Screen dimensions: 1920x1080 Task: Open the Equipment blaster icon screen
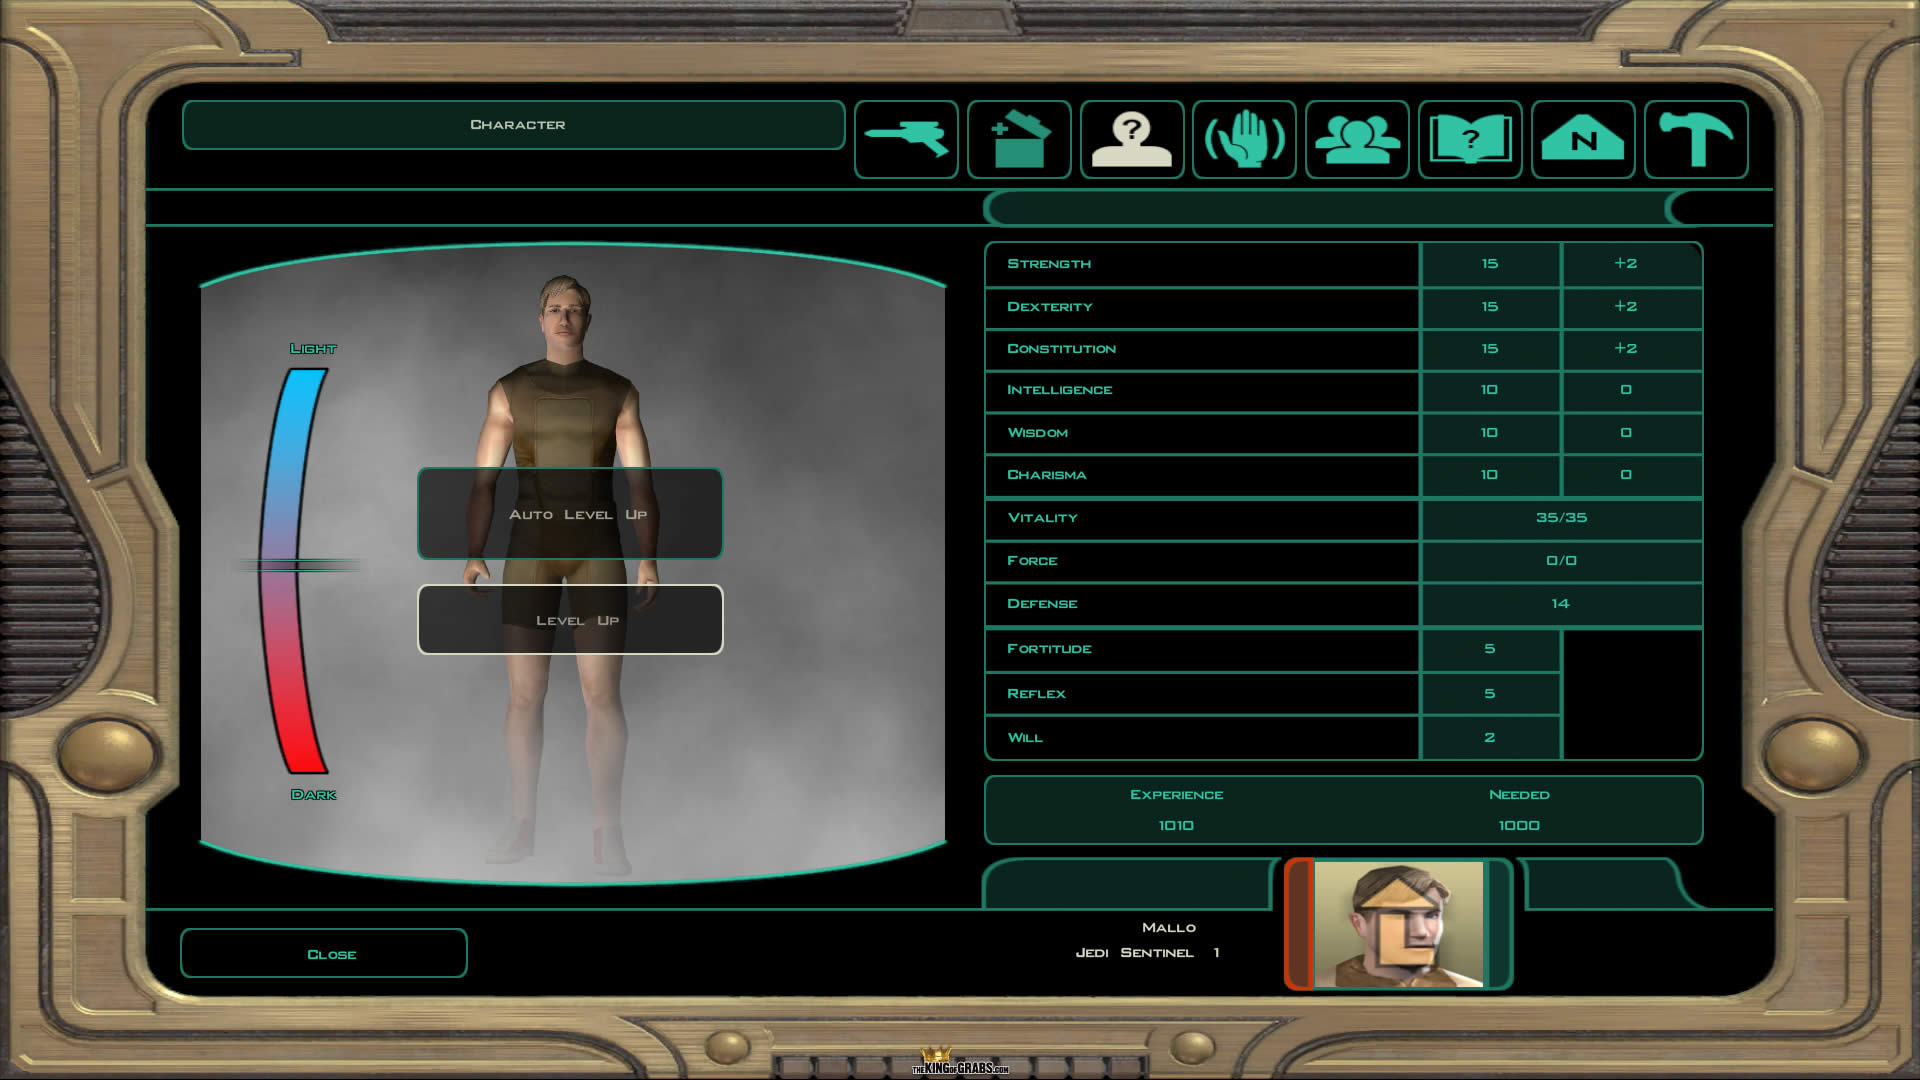coord(906,139)
